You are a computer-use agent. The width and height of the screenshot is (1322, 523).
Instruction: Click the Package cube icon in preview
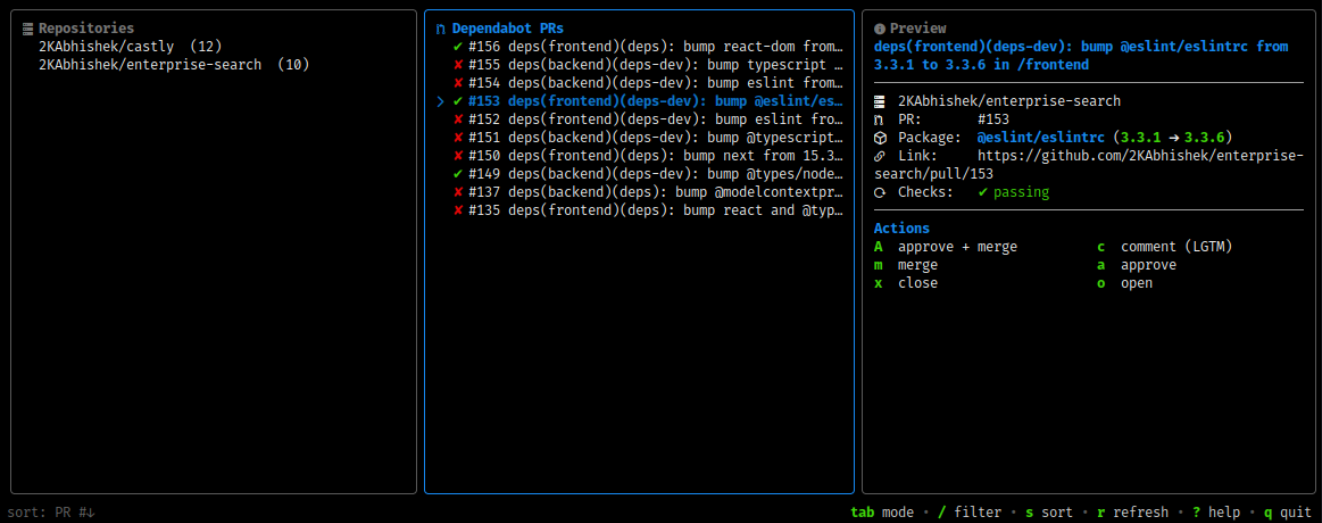[879, 138]
